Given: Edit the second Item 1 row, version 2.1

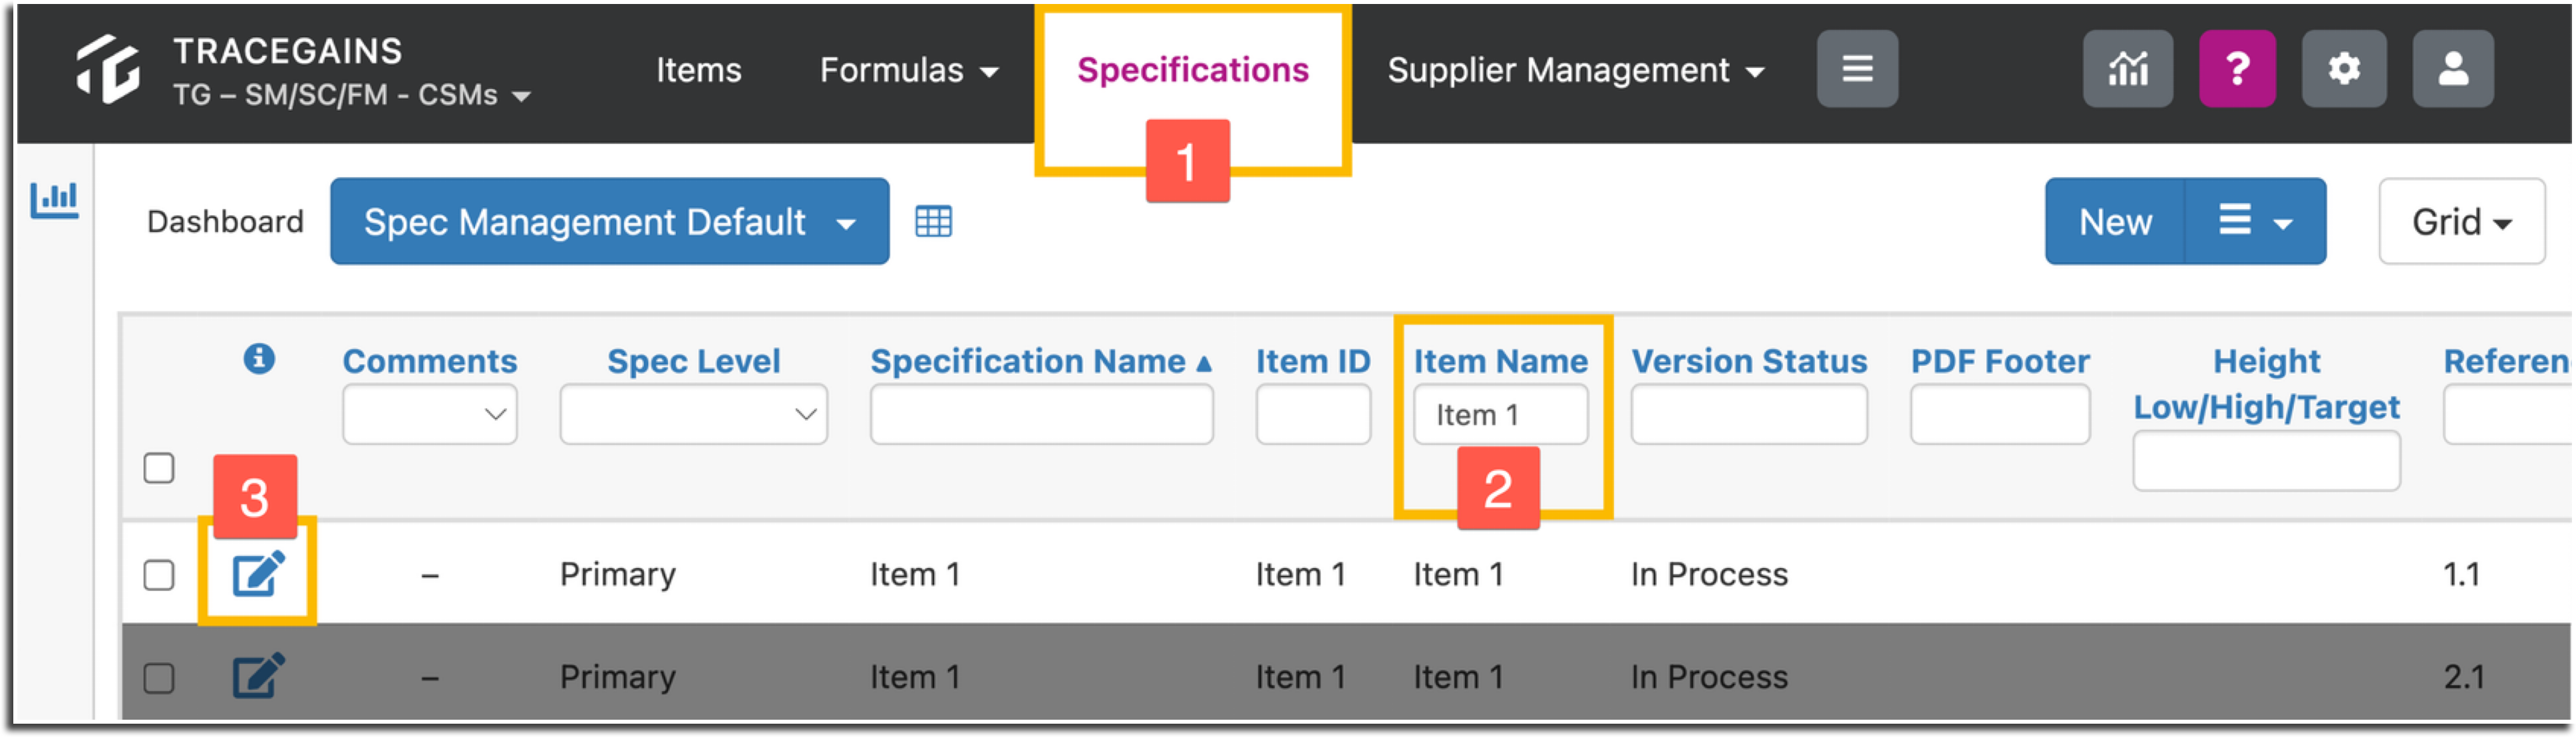Looking at the screenshot, I should tap(258, 676).
